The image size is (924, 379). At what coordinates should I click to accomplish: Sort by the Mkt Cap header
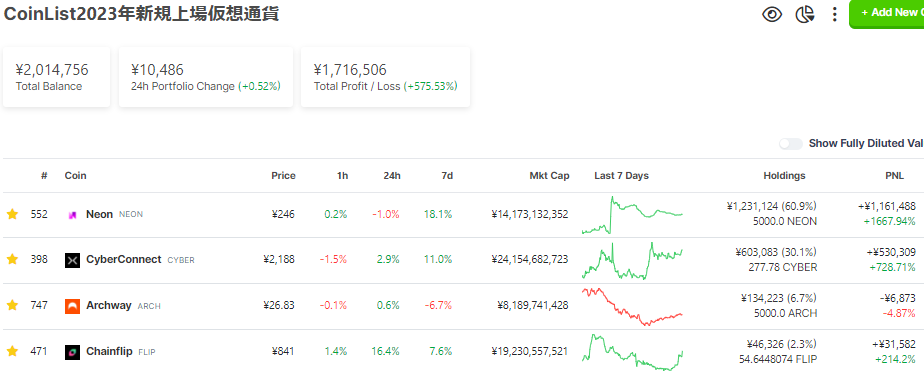[x=549, y=176]
